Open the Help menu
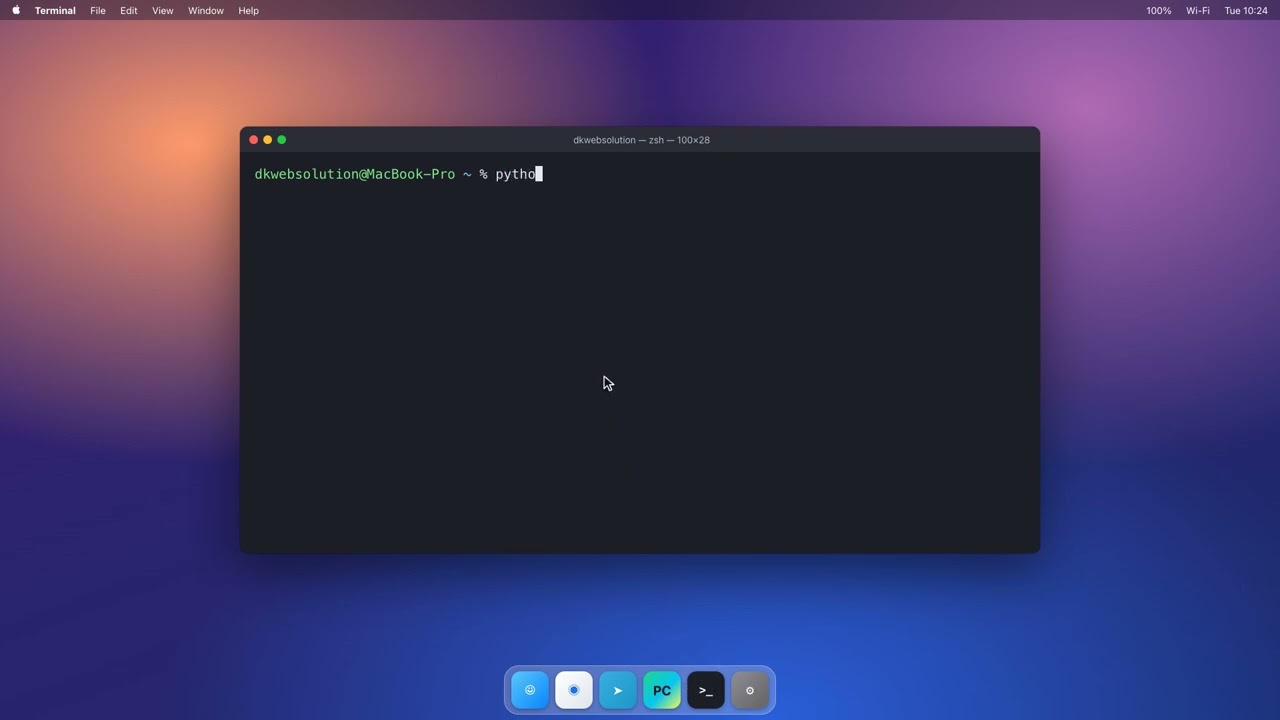Image resolution: width=1280 pixels, height=720 pixels. click(249, 10)
